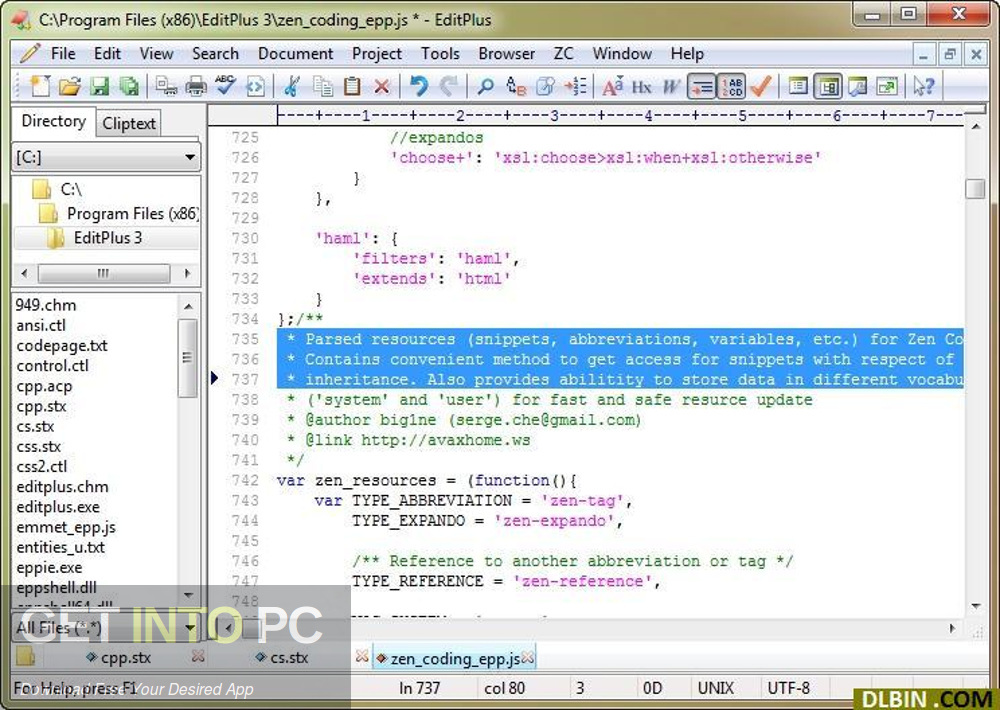Click line number 742 in the gutter
Viewport: 1000px width, 710px height.
(x=246, y=480)
